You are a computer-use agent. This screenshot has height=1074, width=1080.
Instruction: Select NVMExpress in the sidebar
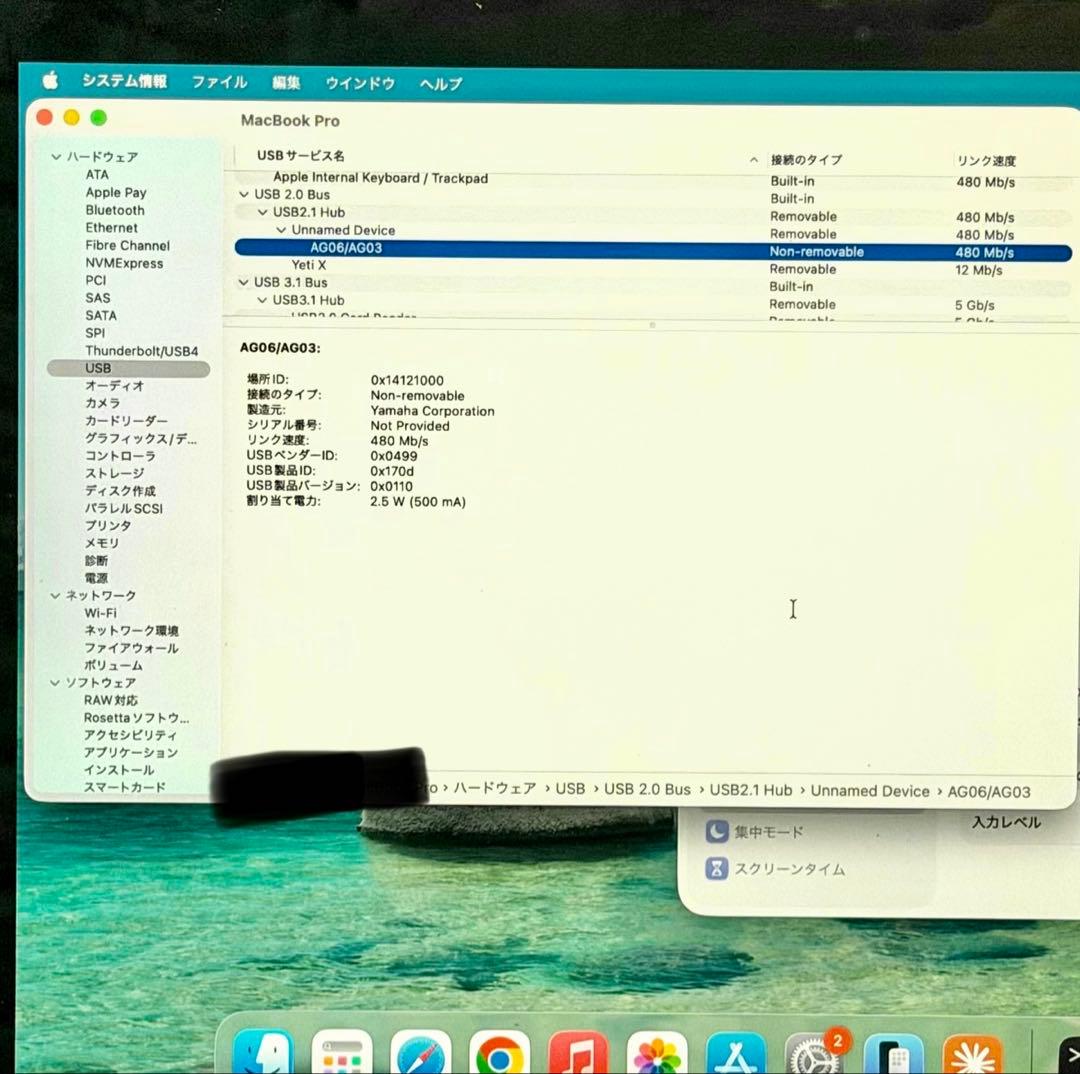click(125, 263)
